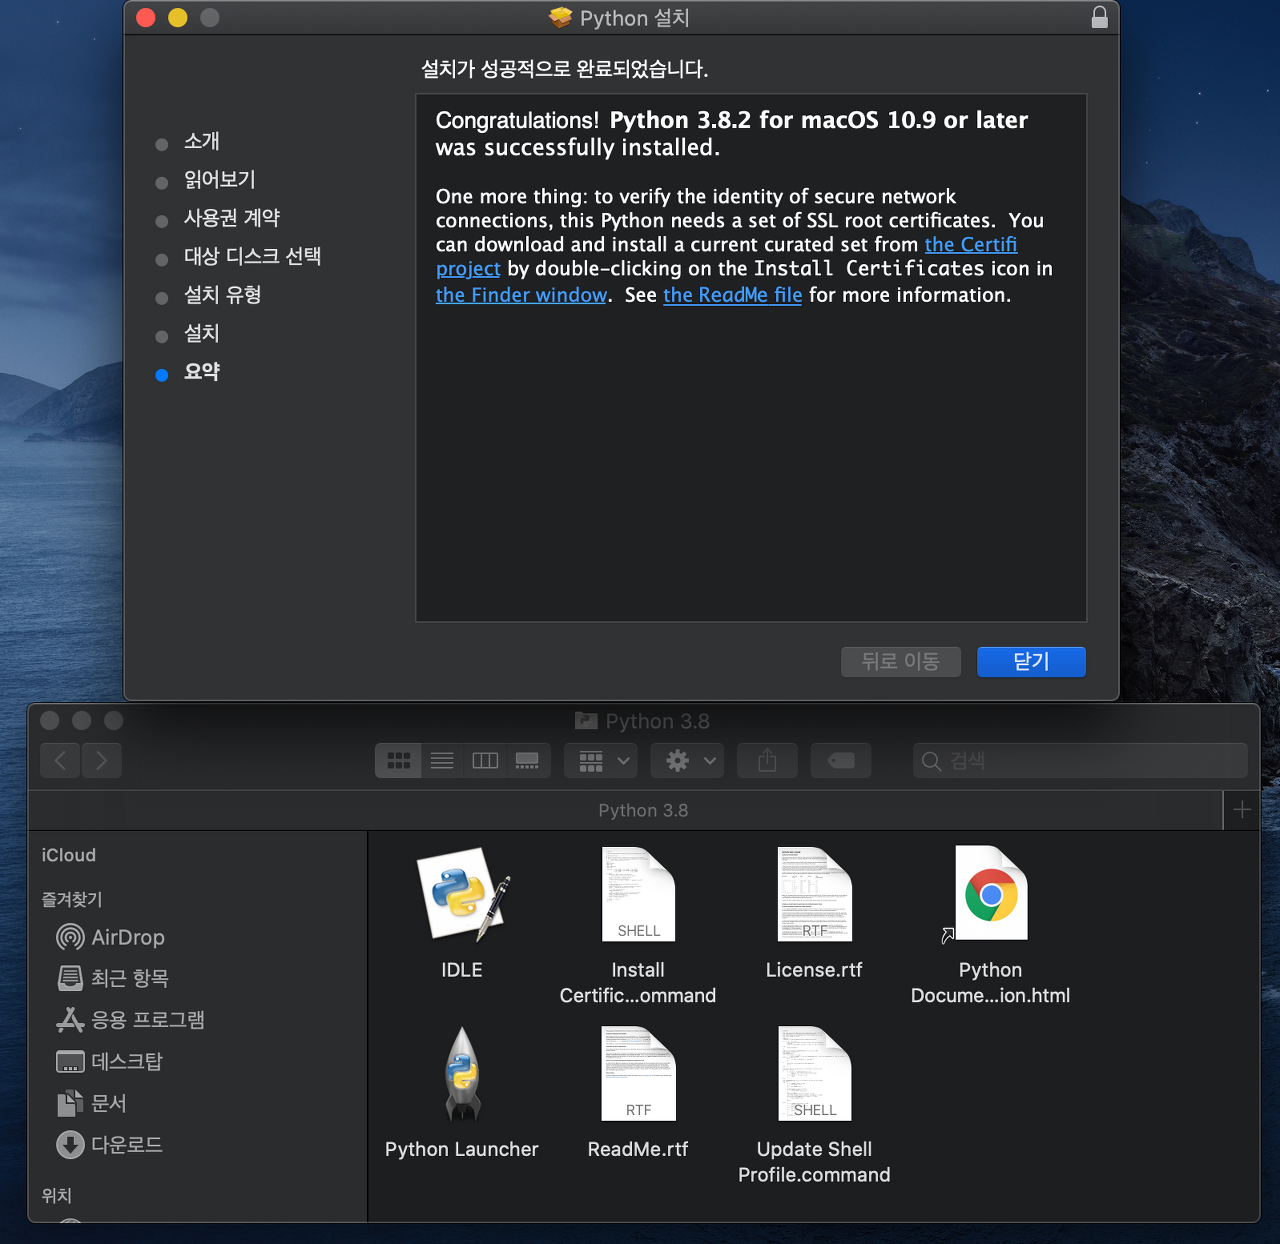Click the 위치 heading in Finder sidebar
Viewport: 1280px width, 1244px height.
point(56,1195)
